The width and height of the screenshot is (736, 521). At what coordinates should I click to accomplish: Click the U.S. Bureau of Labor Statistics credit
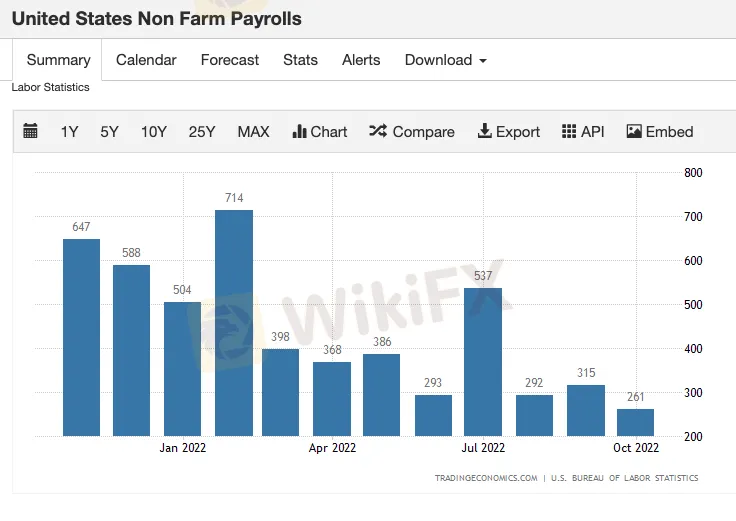coord(624,478)
